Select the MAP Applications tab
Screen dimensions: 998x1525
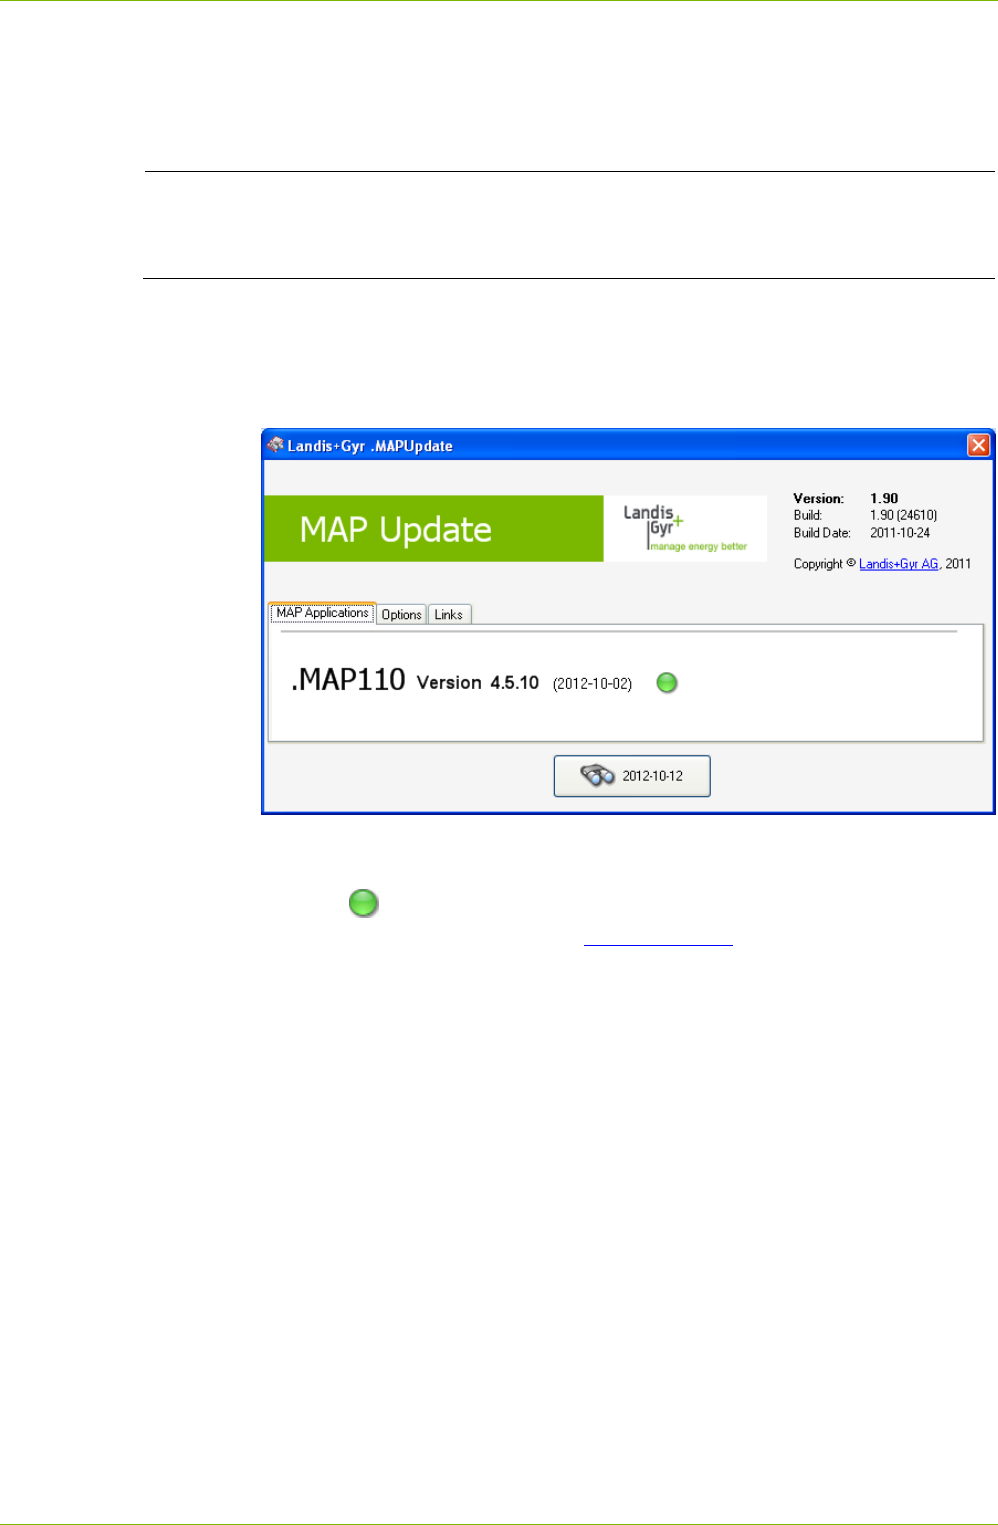[x=322, y=613]
